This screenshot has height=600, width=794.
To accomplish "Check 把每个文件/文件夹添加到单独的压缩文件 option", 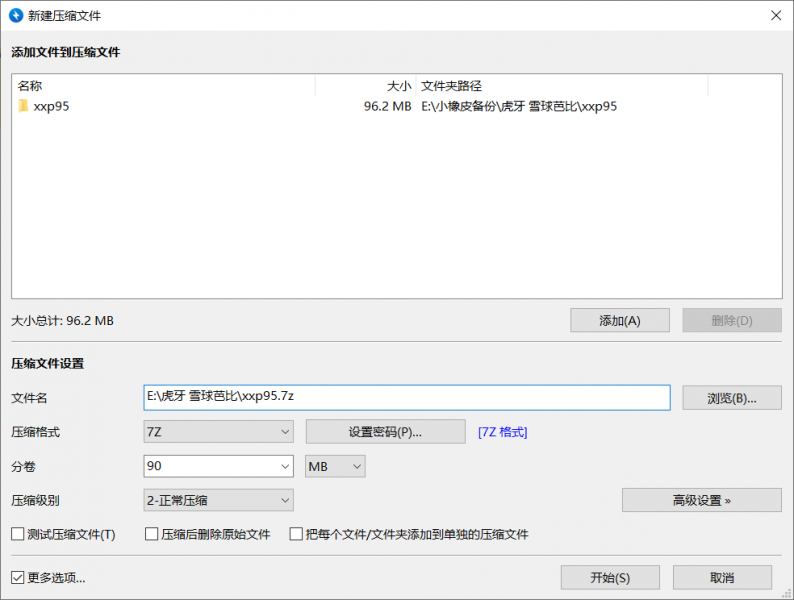I will point(296,534).
